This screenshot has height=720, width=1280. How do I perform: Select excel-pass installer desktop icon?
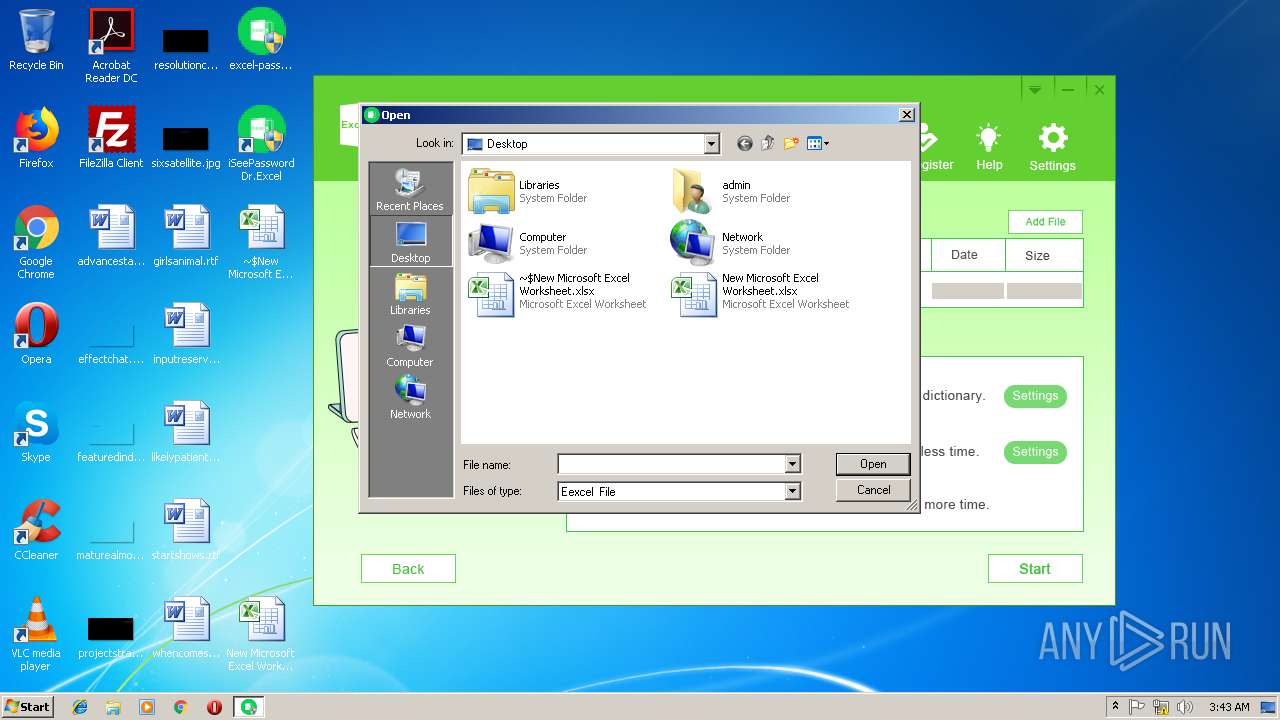pyautogui.click(x=261, y=40)
